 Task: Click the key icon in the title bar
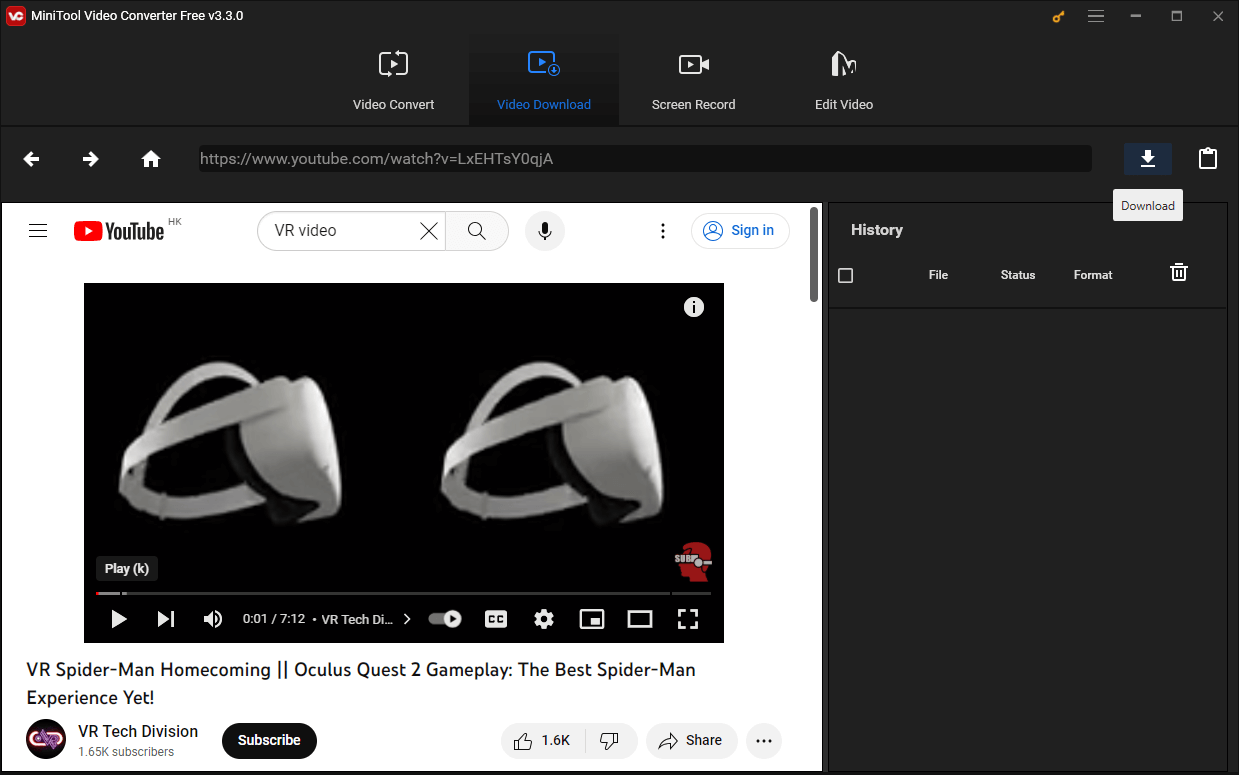[x=1057, y=16]
